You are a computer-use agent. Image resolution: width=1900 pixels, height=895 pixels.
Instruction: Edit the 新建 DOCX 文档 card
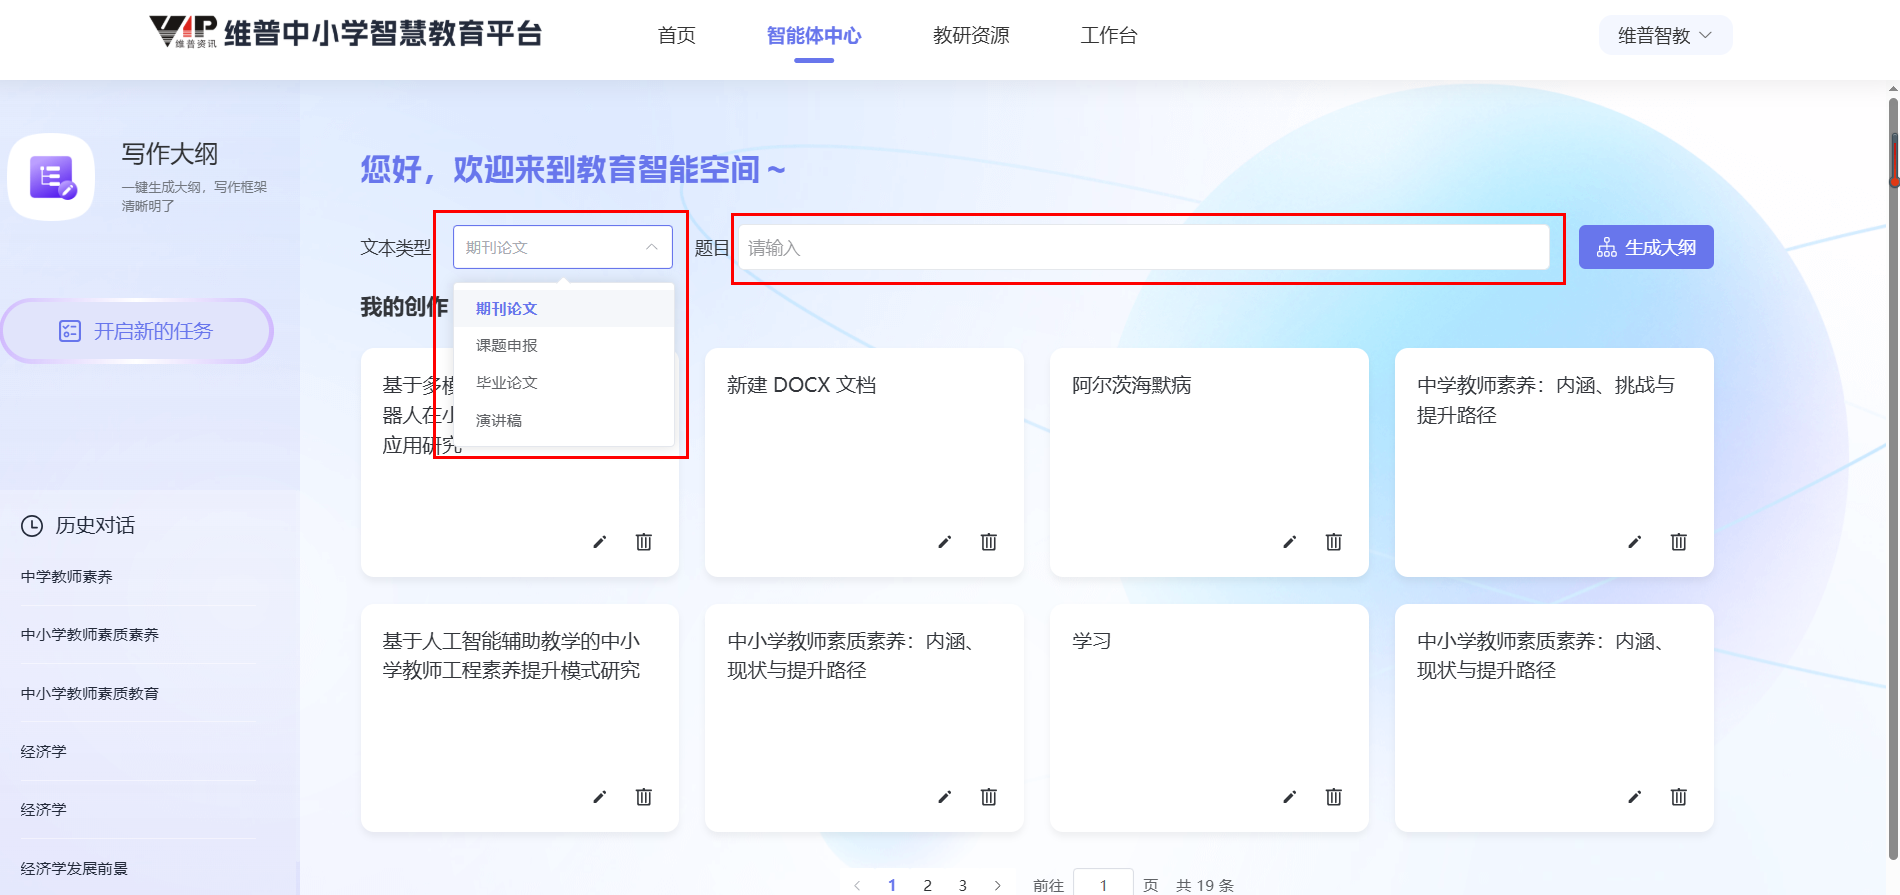pyautogui.click(x=944, y=542)
